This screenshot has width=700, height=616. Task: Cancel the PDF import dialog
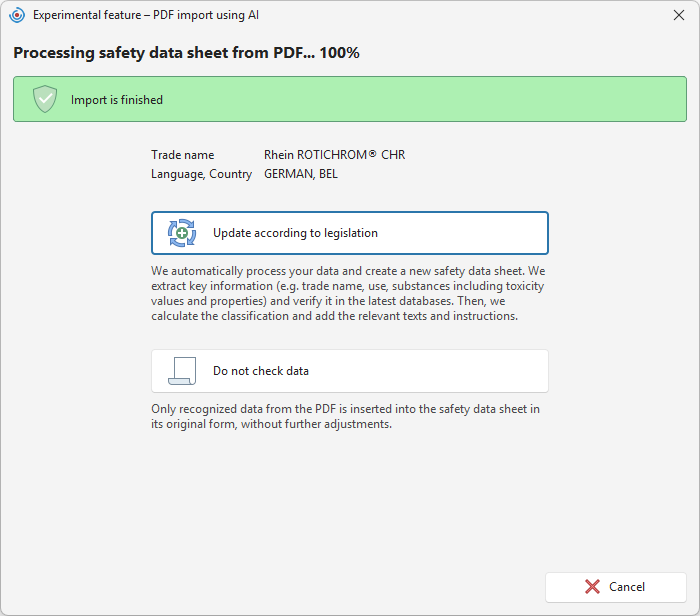616,587
